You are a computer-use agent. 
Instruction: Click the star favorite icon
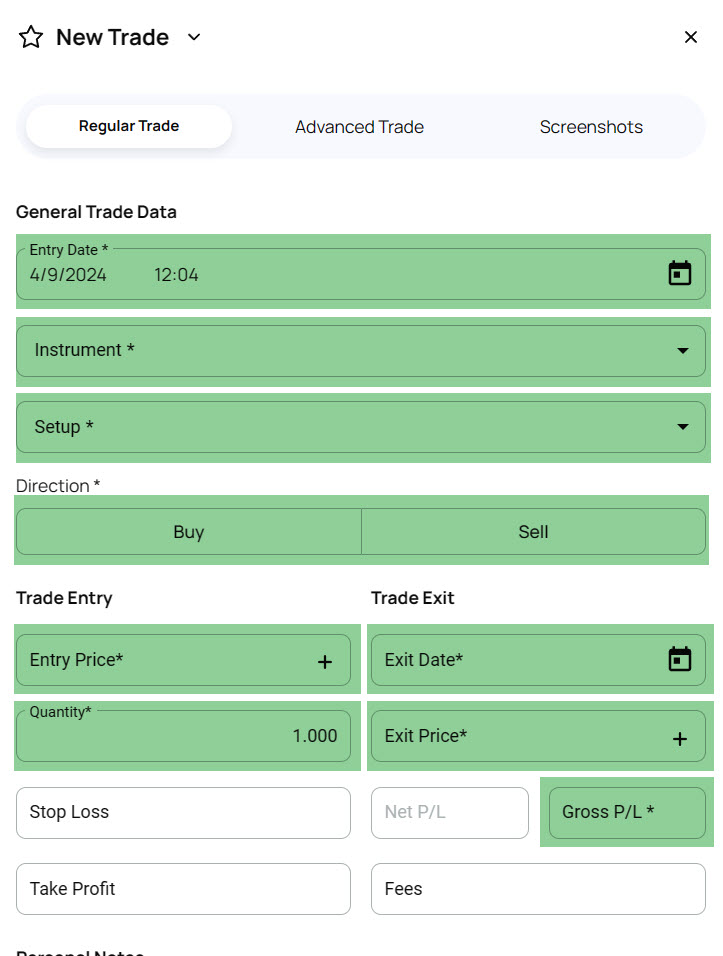[x=31, y=38]
